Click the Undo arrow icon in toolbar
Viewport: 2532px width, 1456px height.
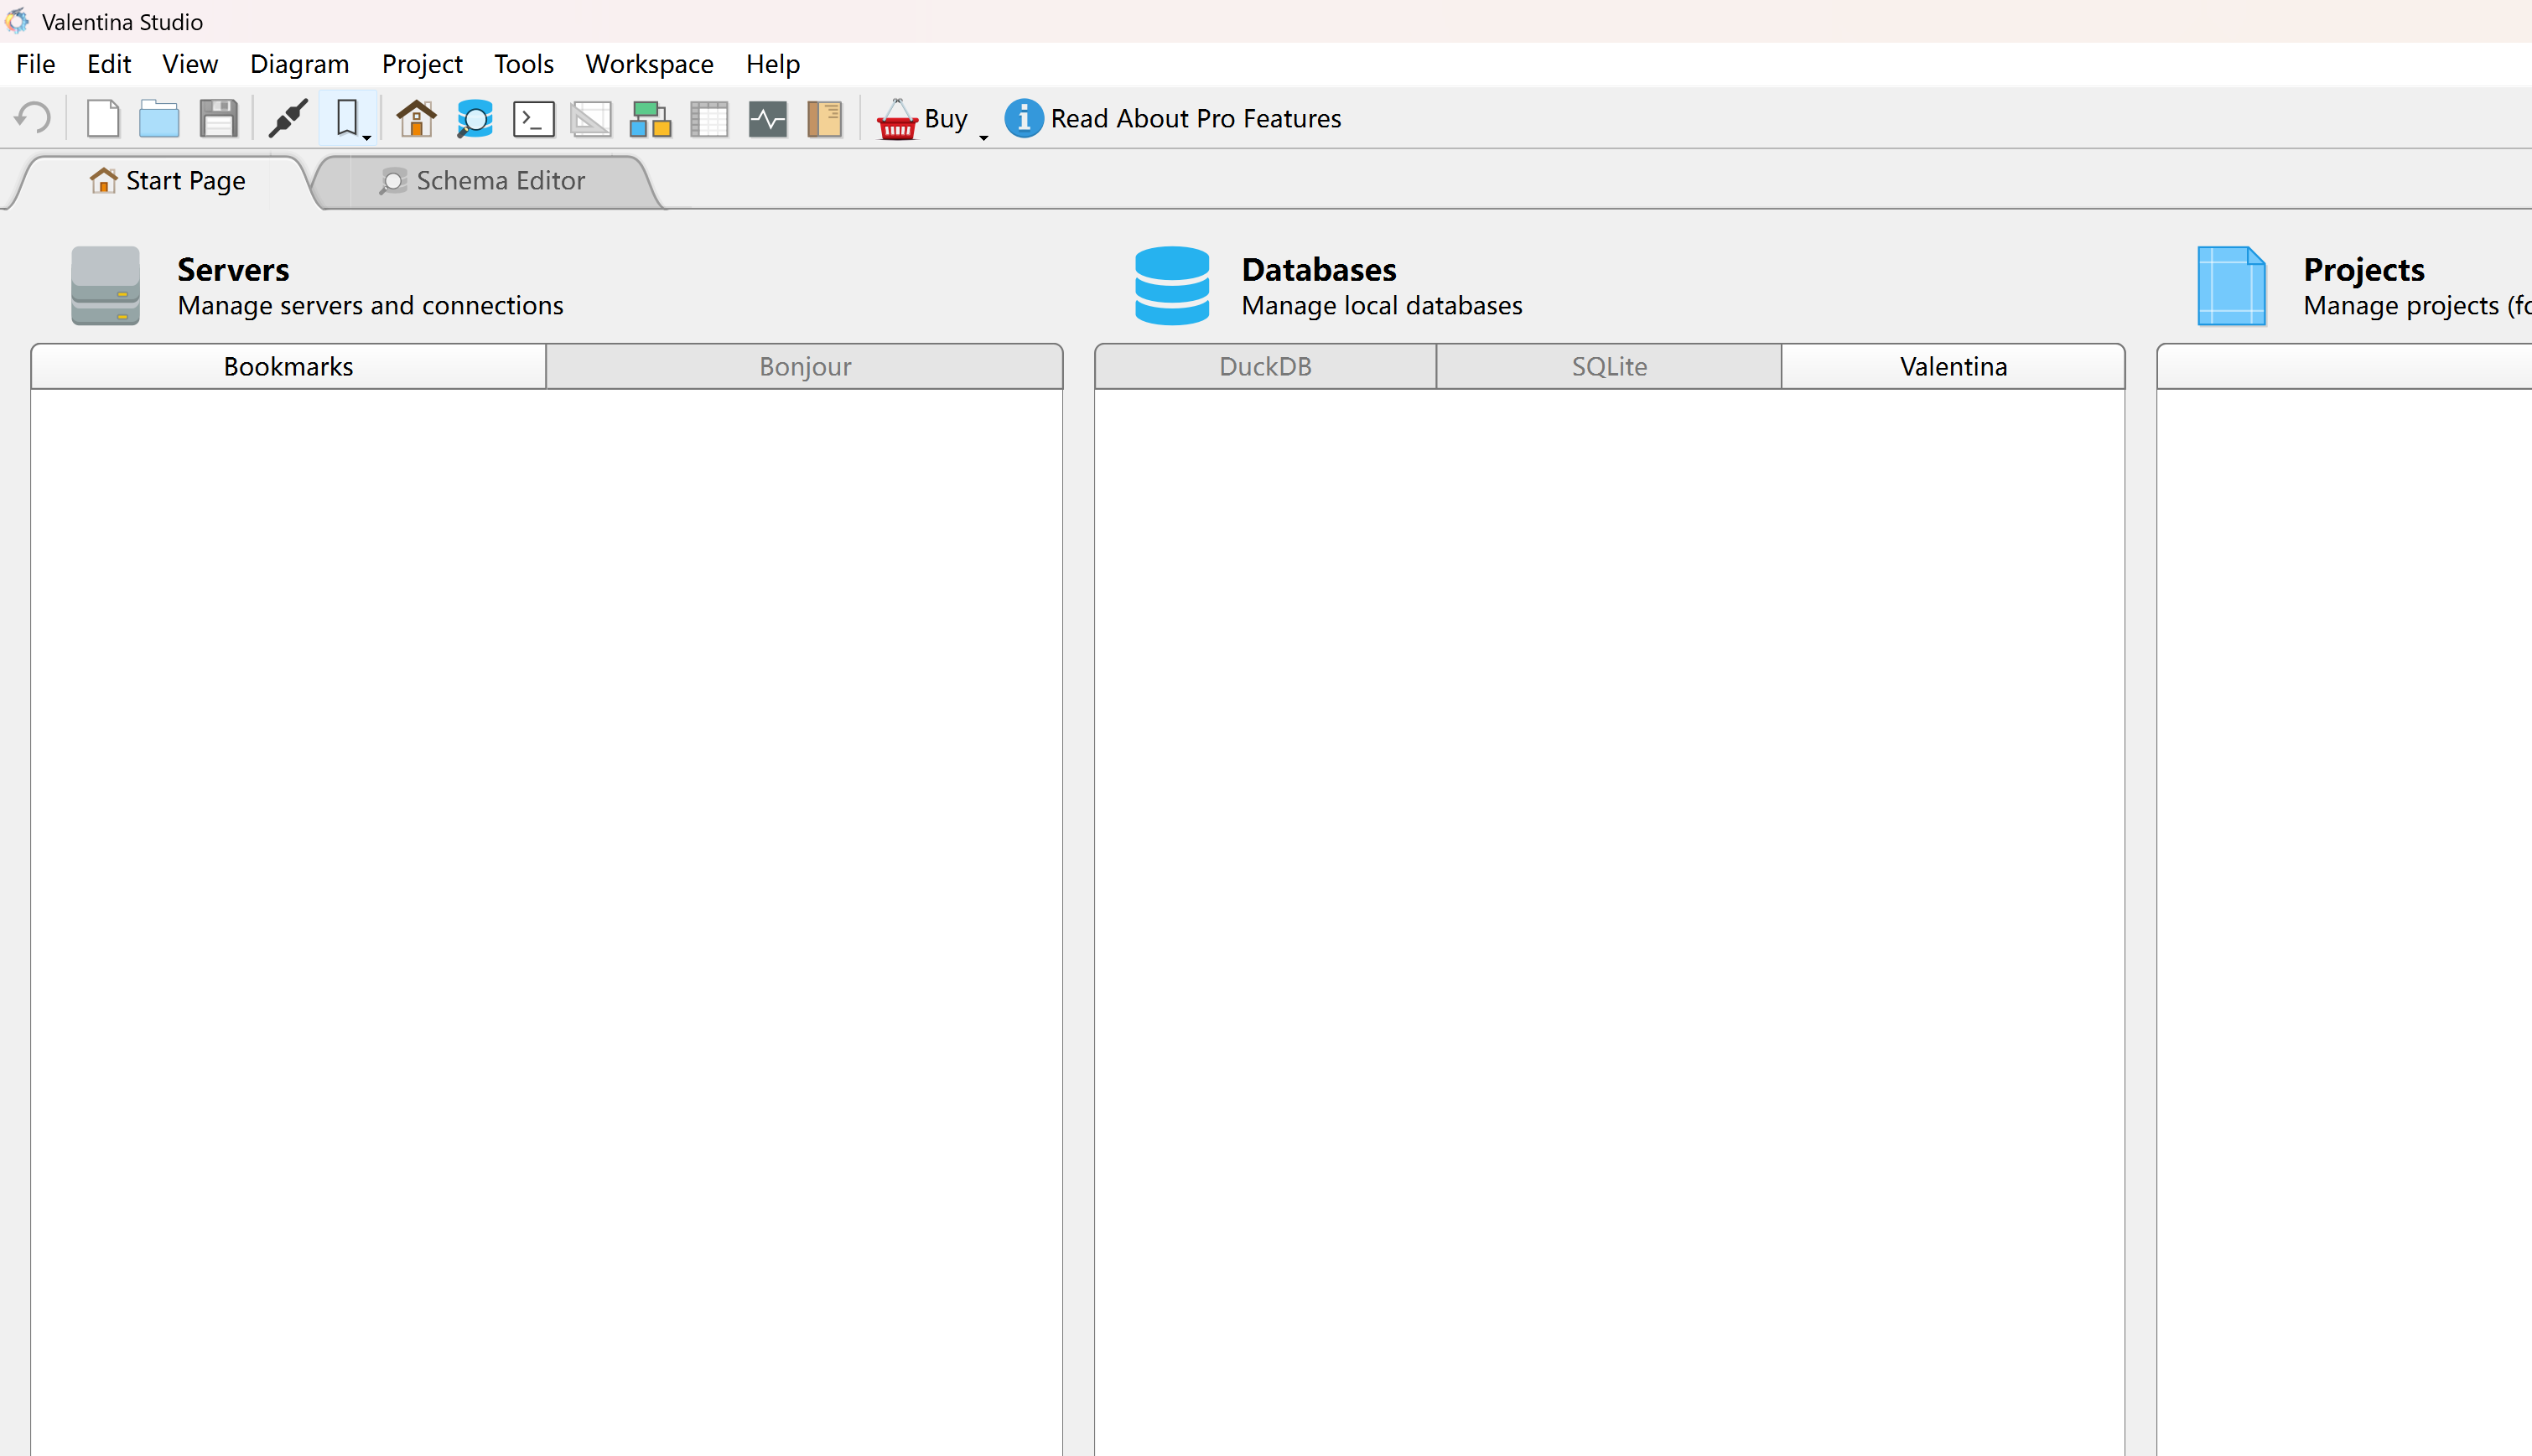click(33, 118)
